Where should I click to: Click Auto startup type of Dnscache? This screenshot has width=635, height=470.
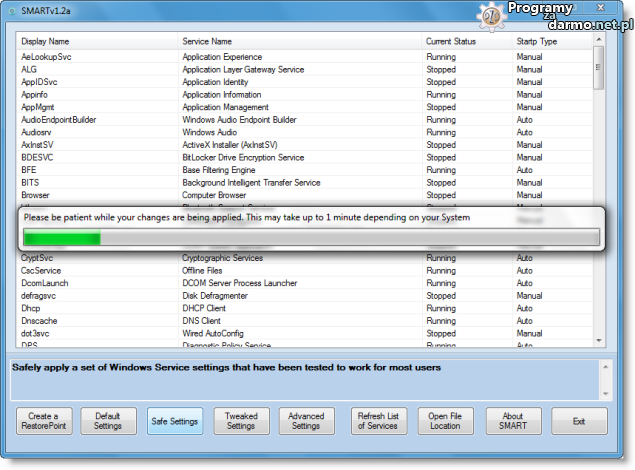(x=524, y=321)
